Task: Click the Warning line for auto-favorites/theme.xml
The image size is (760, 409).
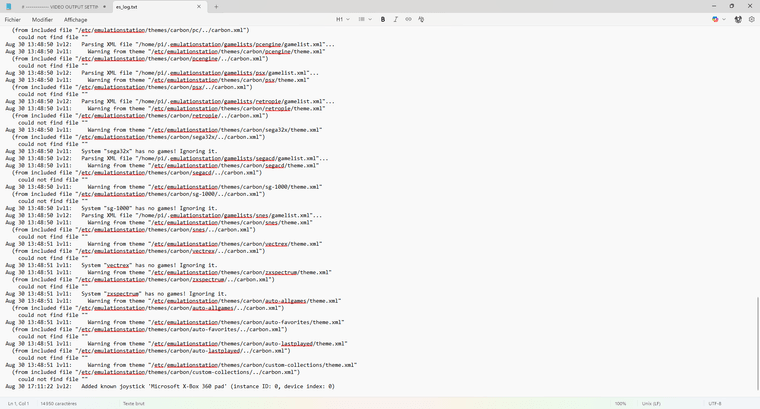Action: click(175, 322)
